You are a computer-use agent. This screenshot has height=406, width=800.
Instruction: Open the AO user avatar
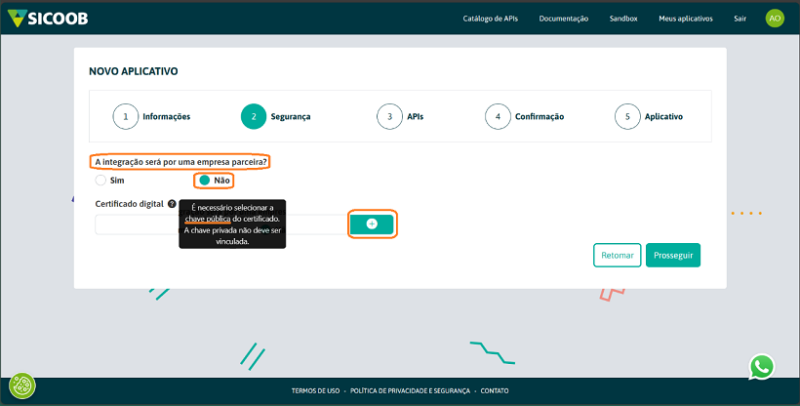click(774, 18)
